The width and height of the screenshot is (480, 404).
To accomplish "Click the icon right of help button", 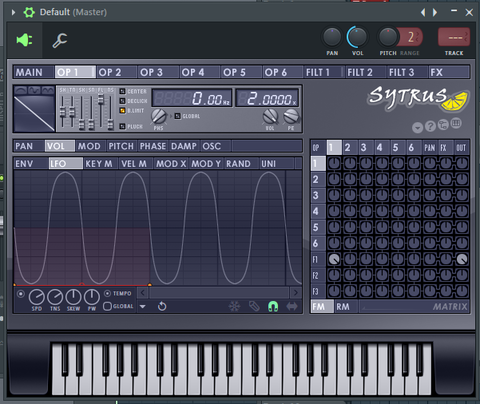I will (443, 125).
